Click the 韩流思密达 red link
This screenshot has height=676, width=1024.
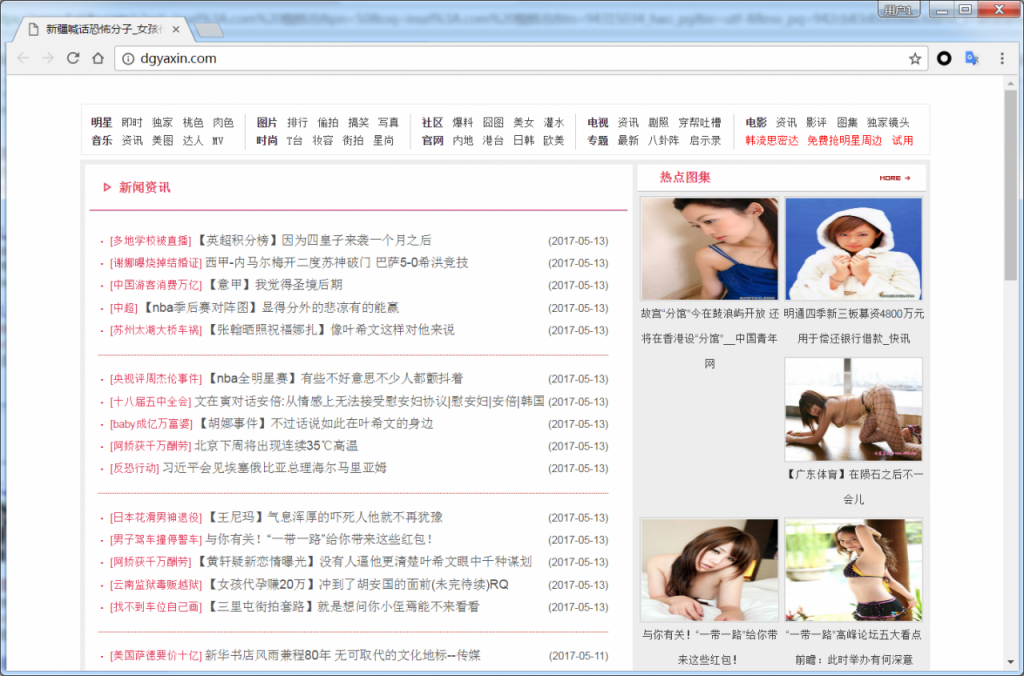[x=772, y=140]
